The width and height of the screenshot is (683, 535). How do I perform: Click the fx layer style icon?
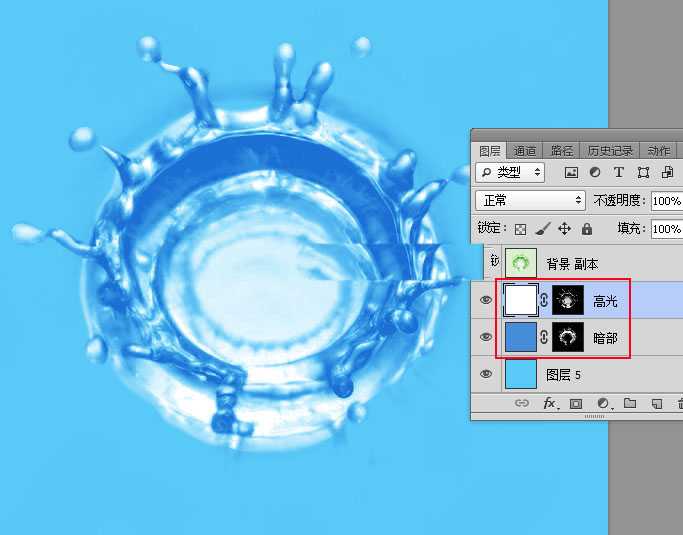[549, 404]
